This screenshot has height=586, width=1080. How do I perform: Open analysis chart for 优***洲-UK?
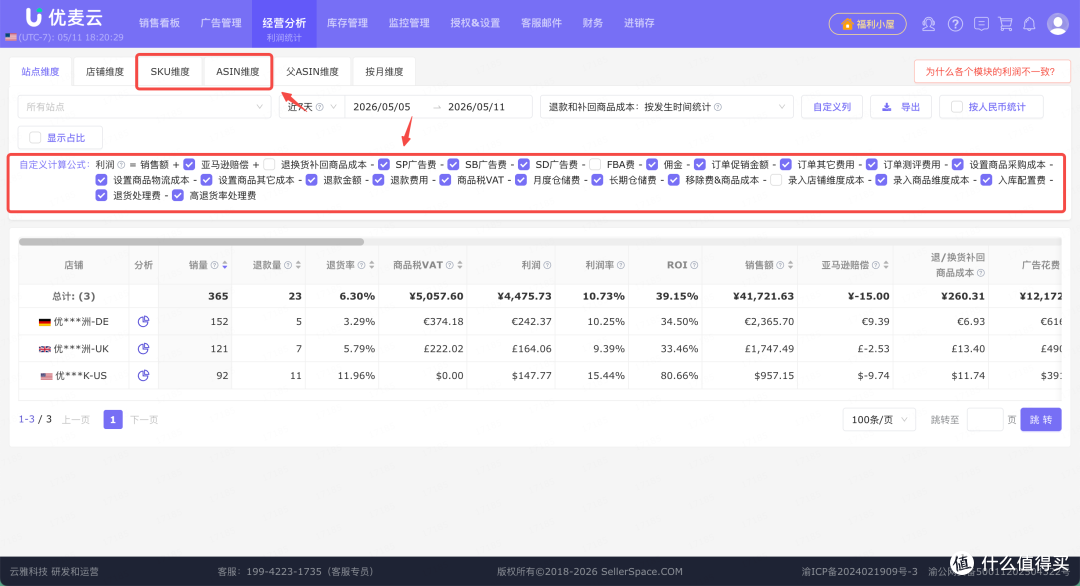point(143,348)
